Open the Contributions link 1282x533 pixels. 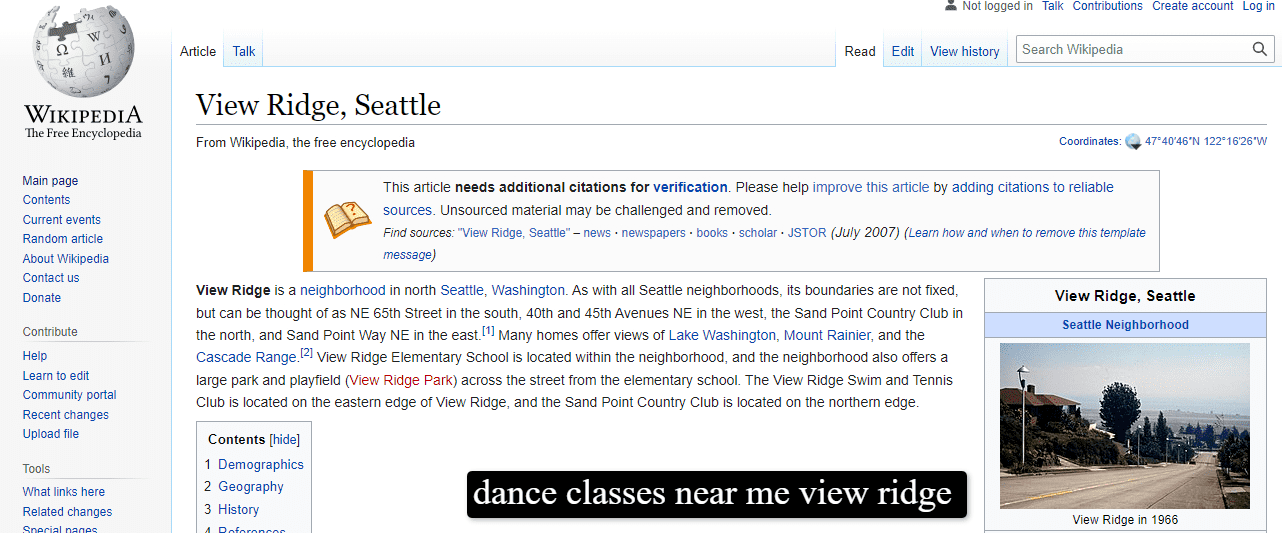[1108, 6]
